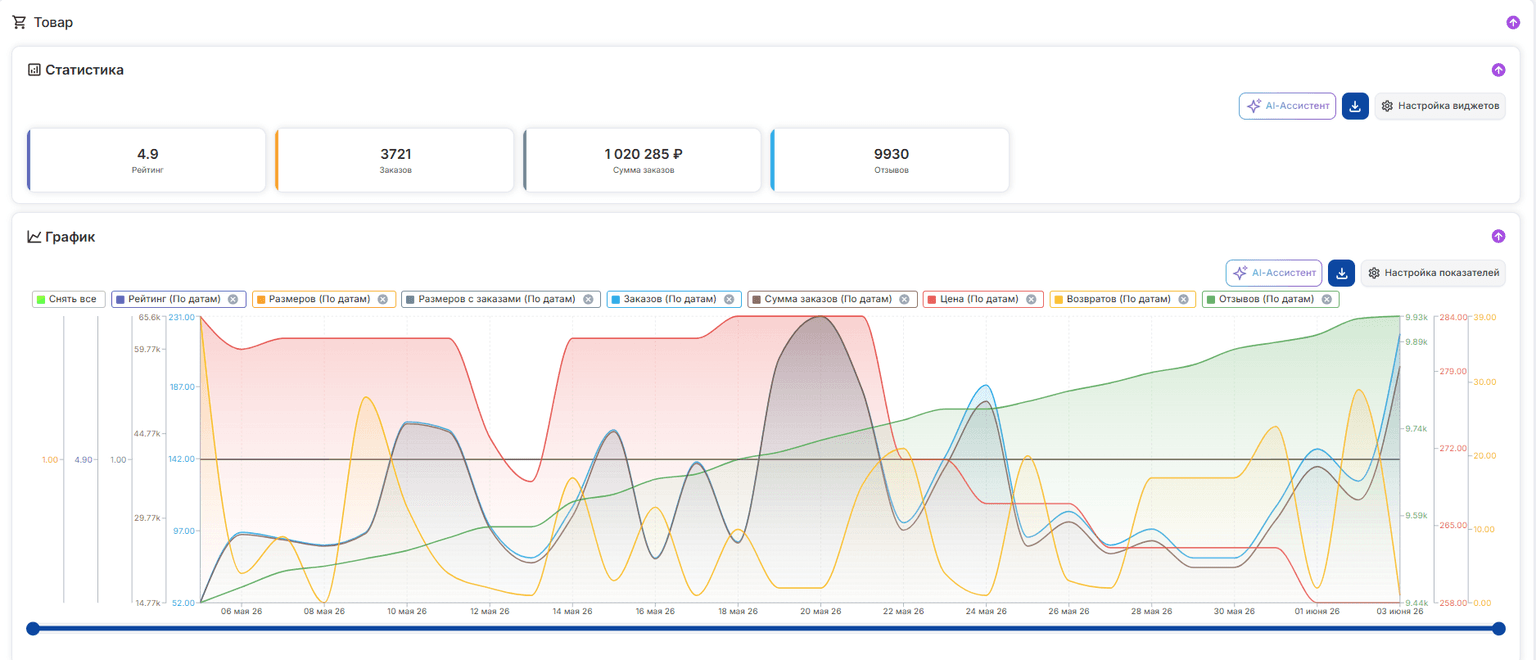Collapse the Статистика panel arrow
1536x660 pixels.
[1498, 70]
